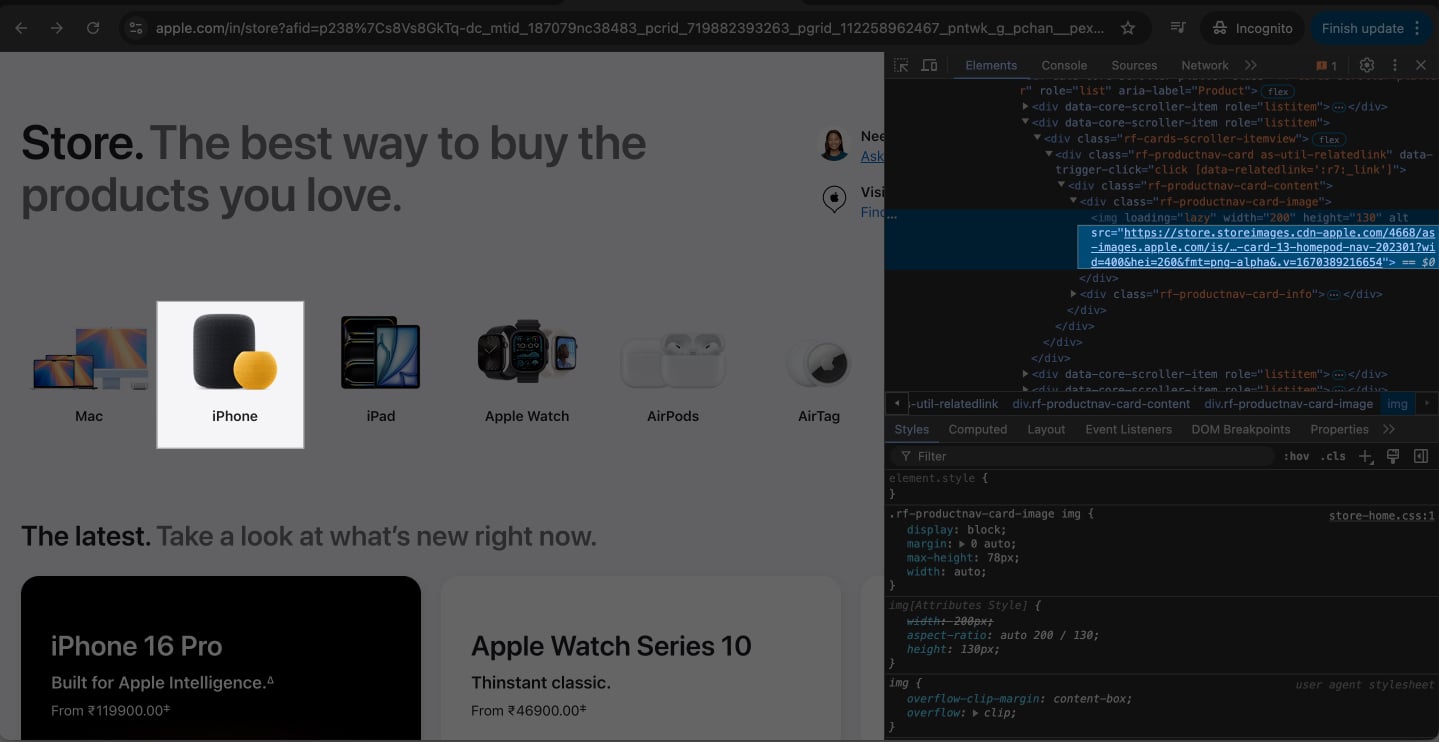The height and width of the screenshot is (742, 1439).
Task: Add a new style rule with plus icon
Action: click(1365, 456)
